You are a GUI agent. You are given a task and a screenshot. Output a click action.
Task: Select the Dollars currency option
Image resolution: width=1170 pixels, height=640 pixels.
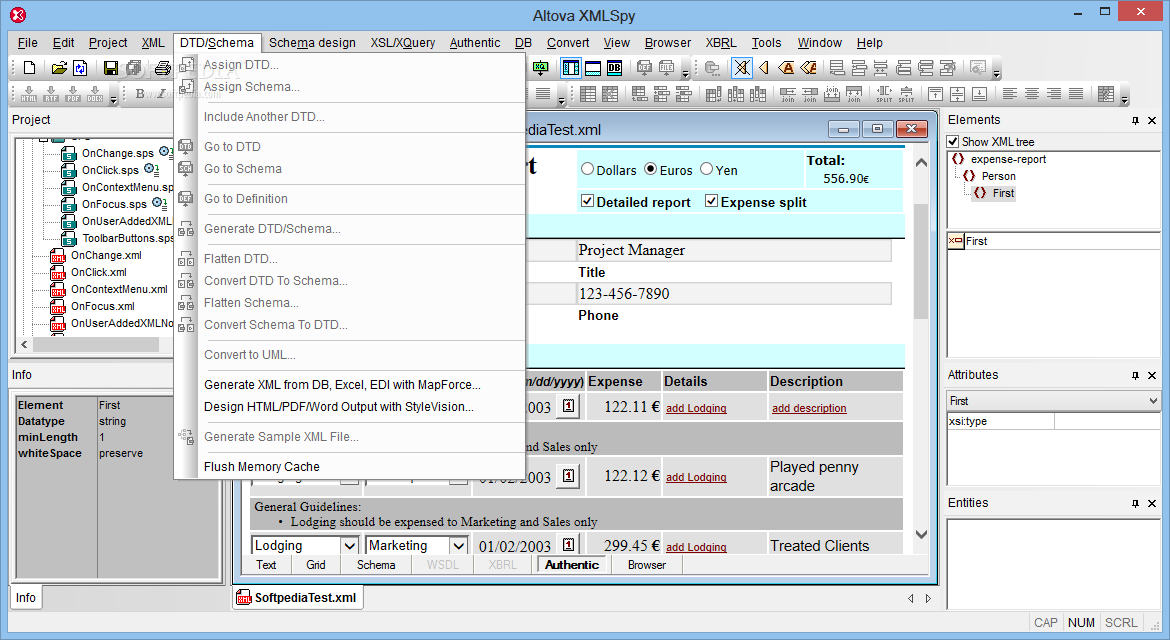tap(587, 169)
